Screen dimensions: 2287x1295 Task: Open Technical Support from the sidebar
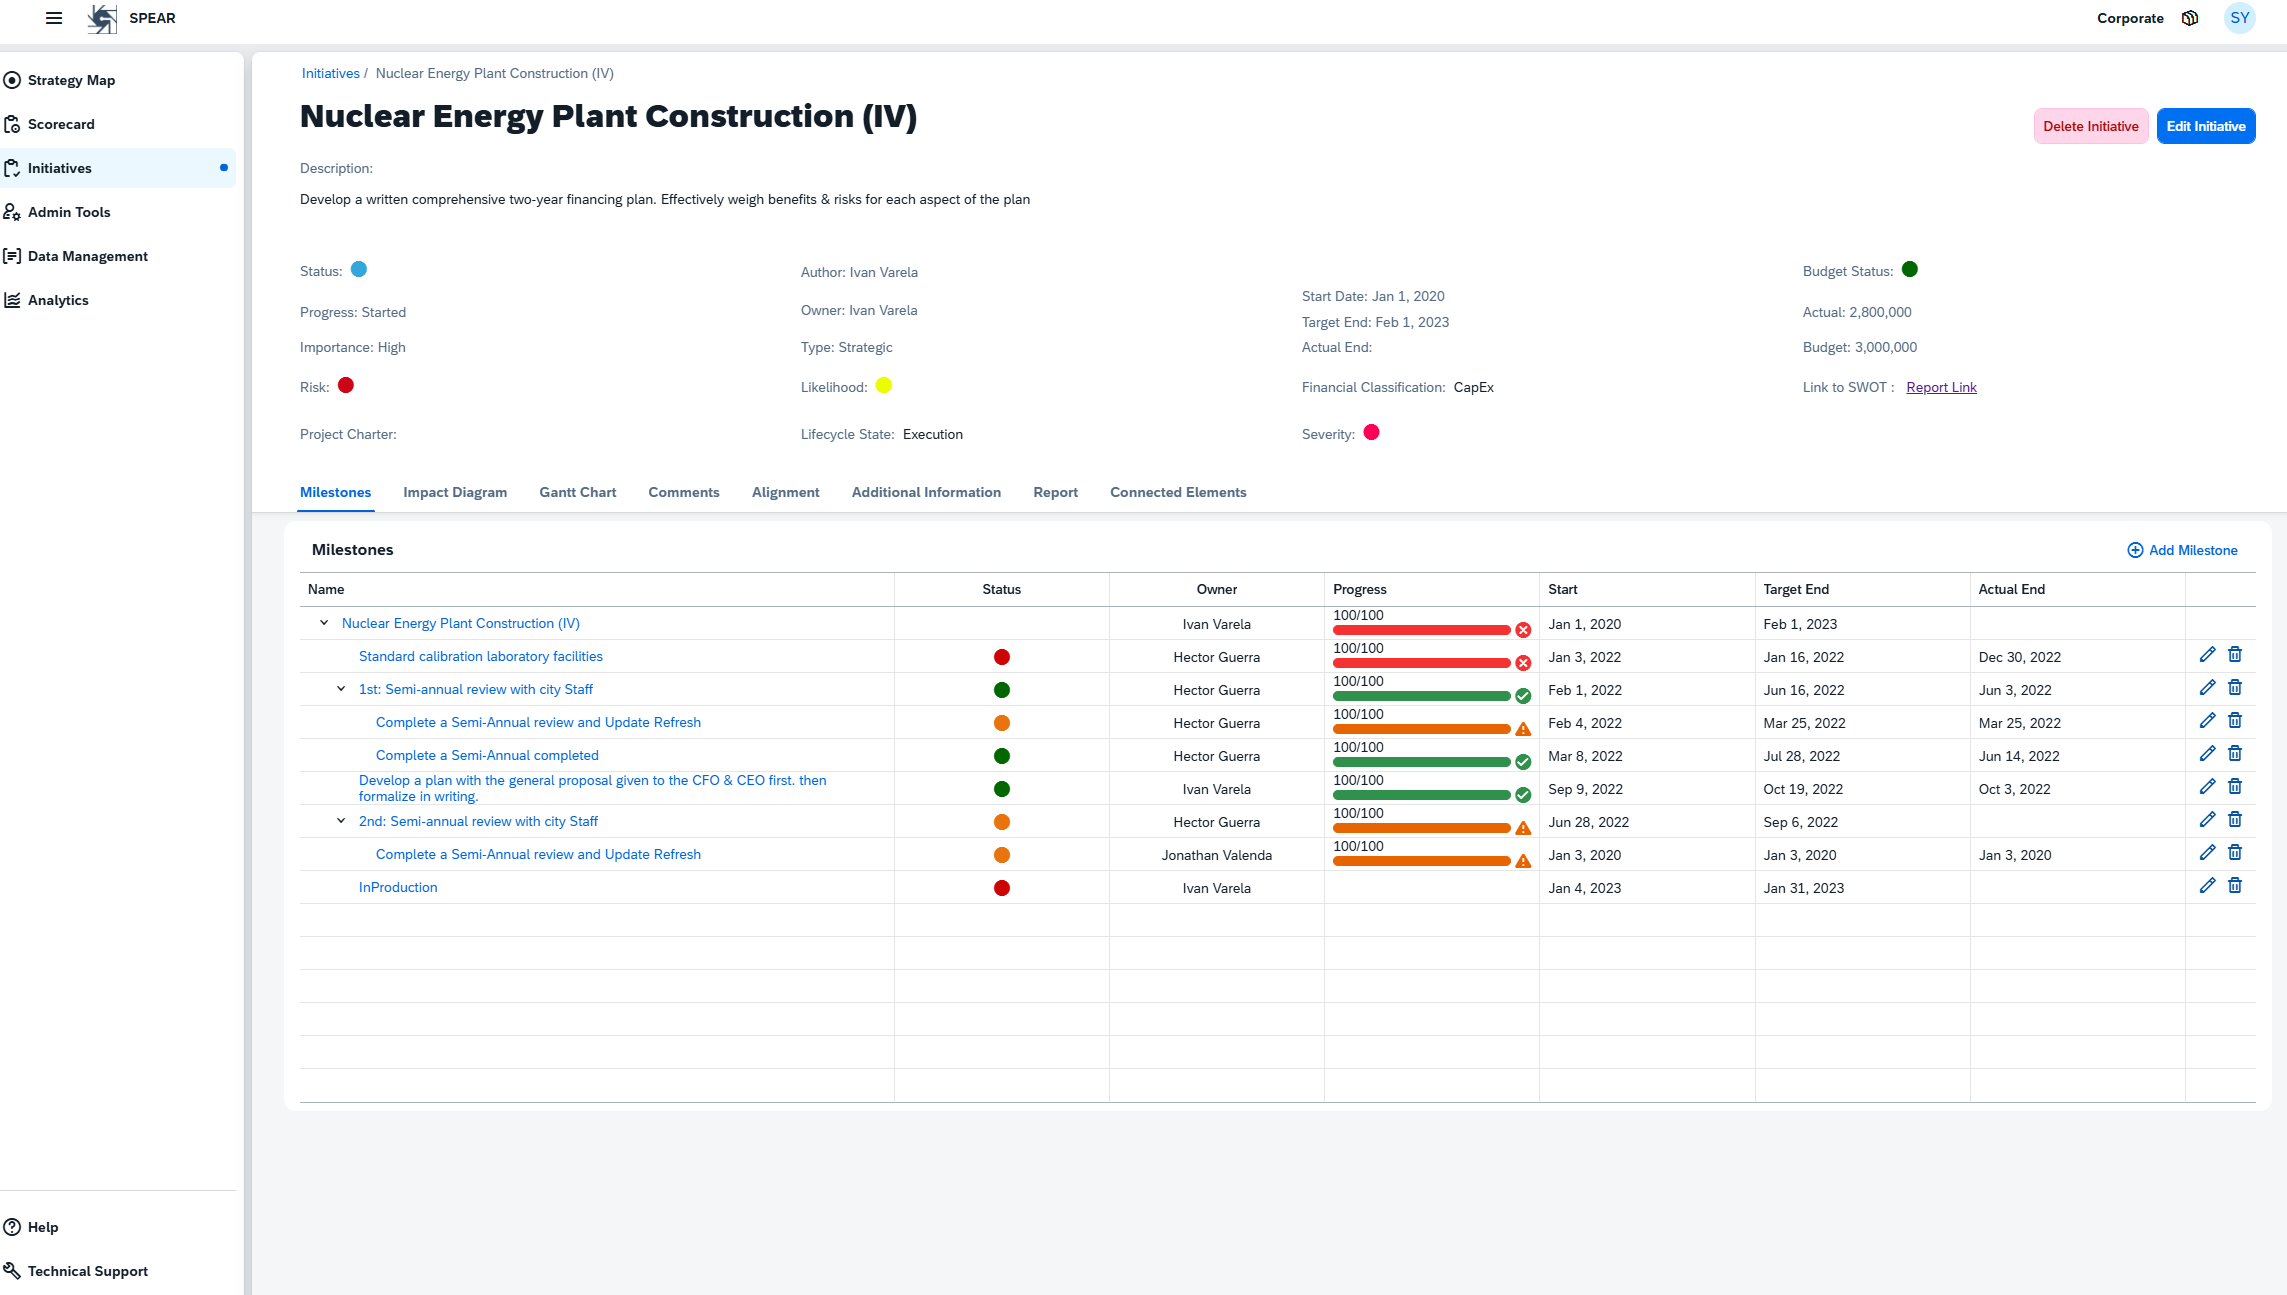coord(88,1271)
